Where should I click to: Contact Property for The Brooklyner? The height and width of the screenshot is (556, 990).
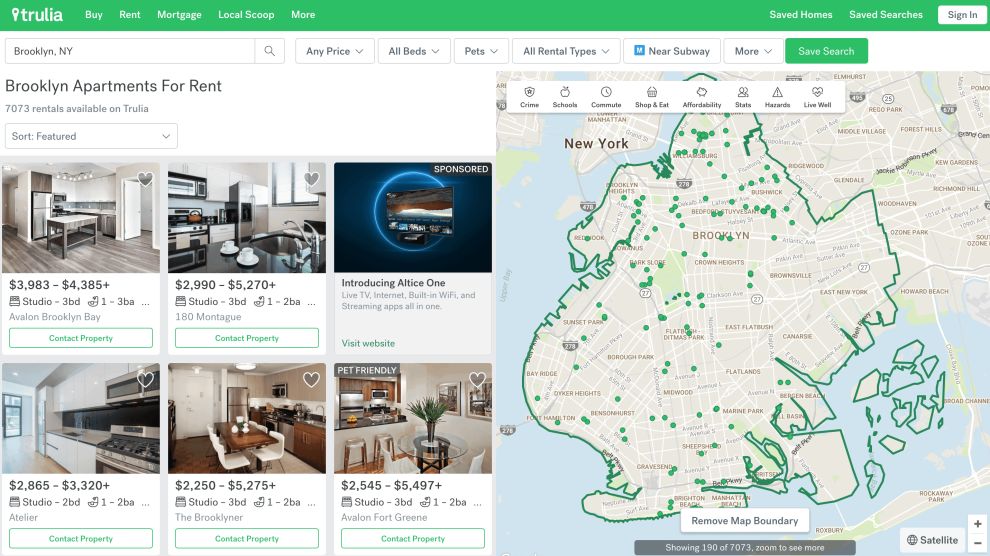point(247,539)
